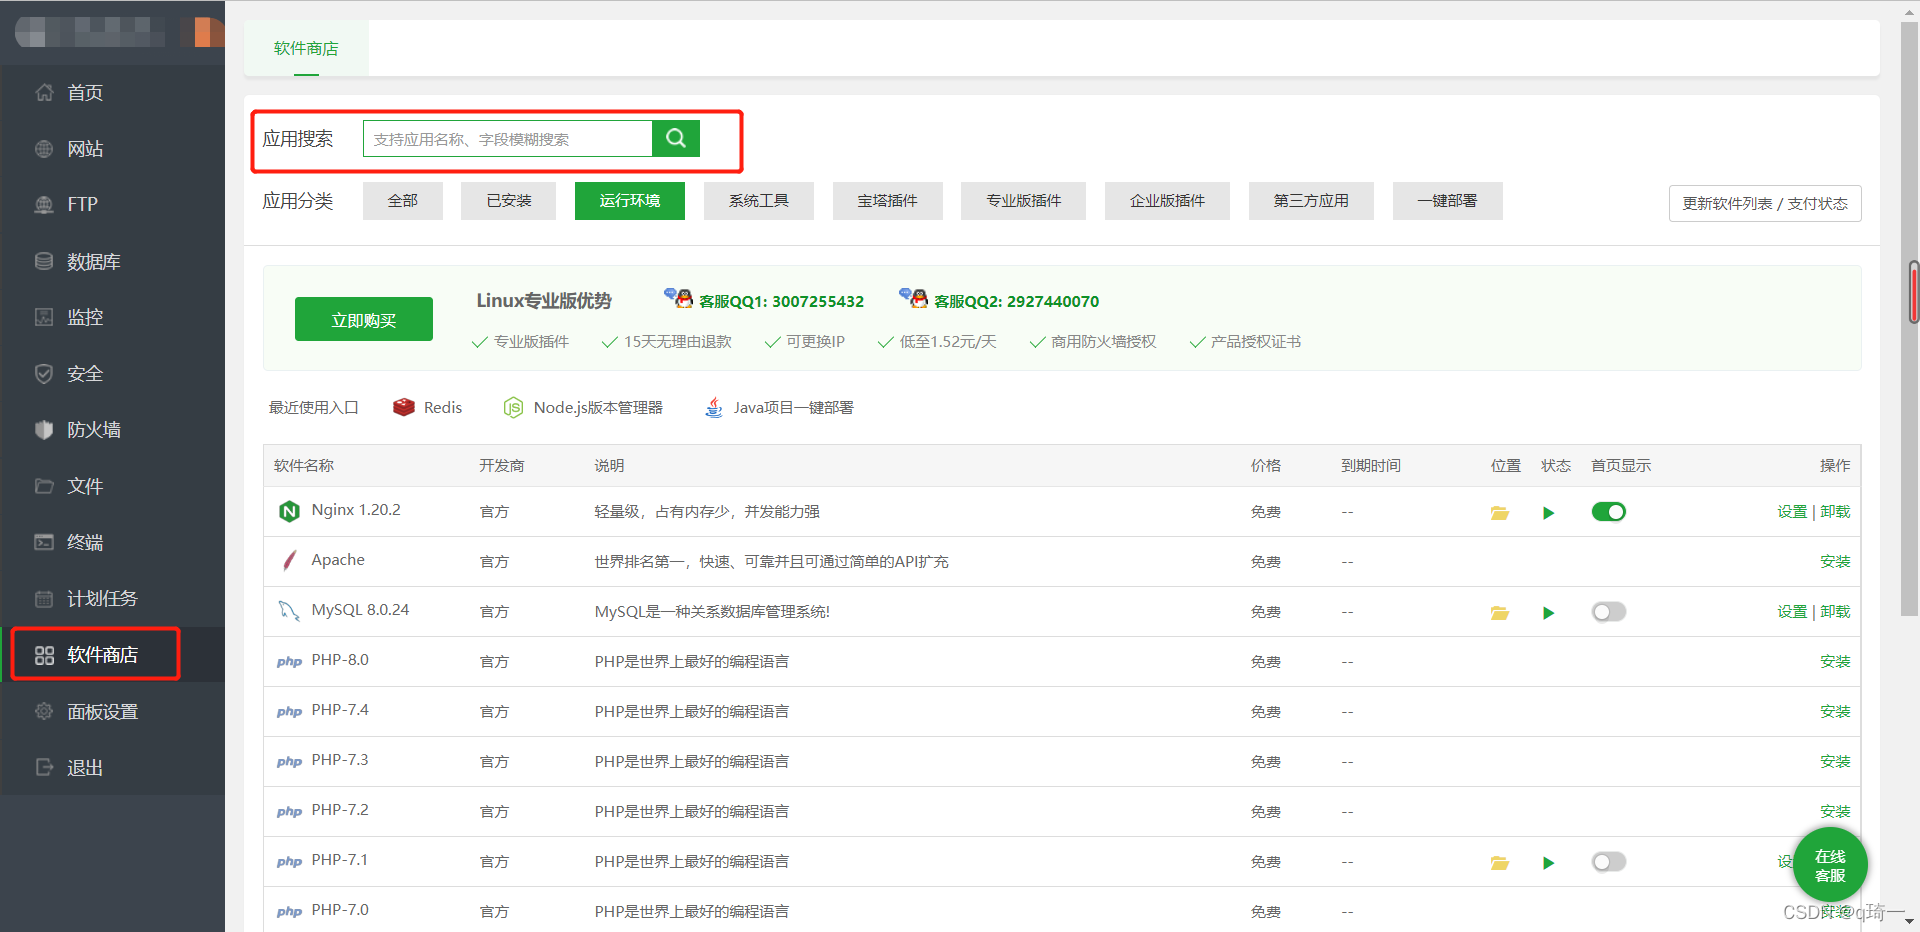Select the 系统工具 category
1920x932 pixels.
(759, 201)
